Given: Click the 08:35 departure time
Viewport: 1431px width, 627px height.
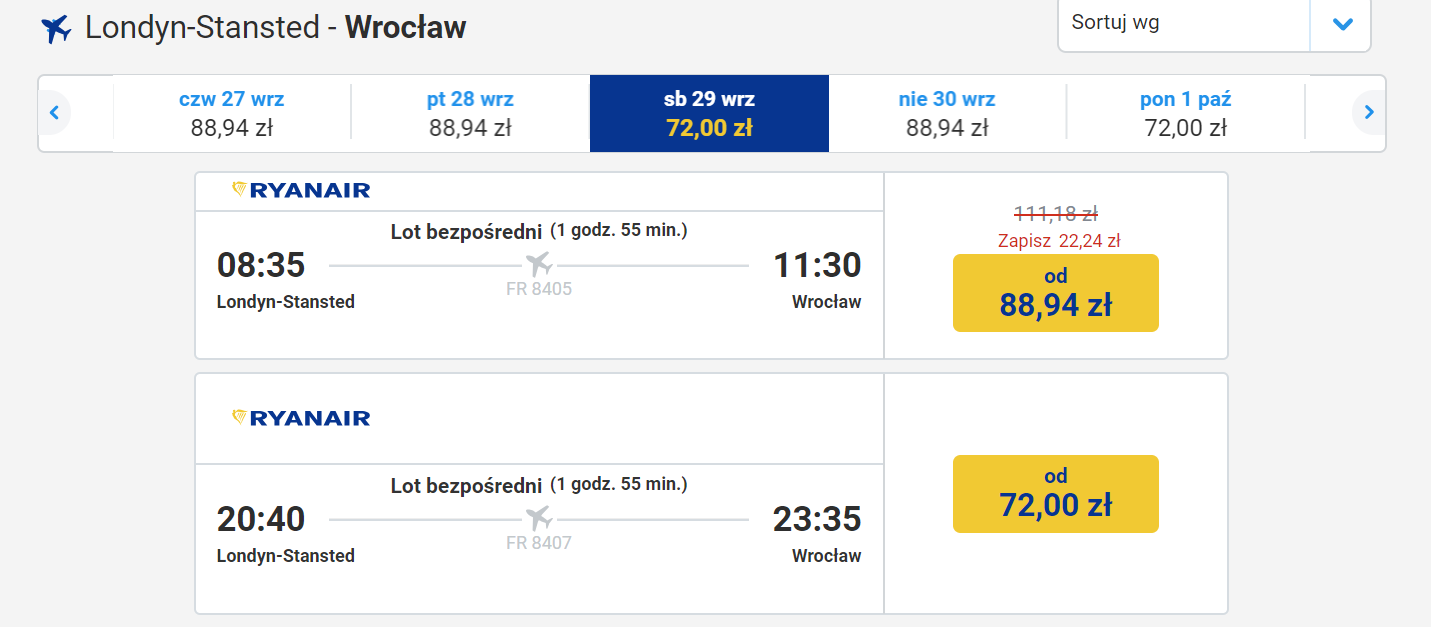Looking at the screenshot, I should (261, 265).
